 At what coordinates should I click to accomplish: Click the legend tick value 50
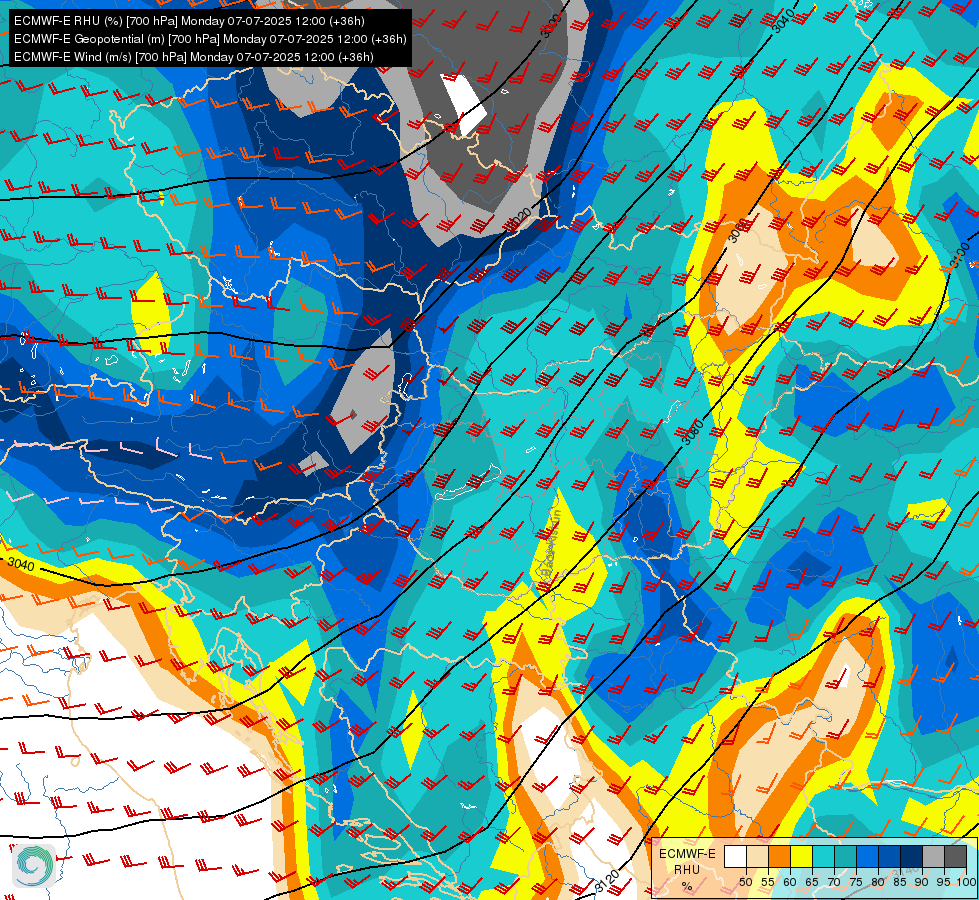(746, 882)
